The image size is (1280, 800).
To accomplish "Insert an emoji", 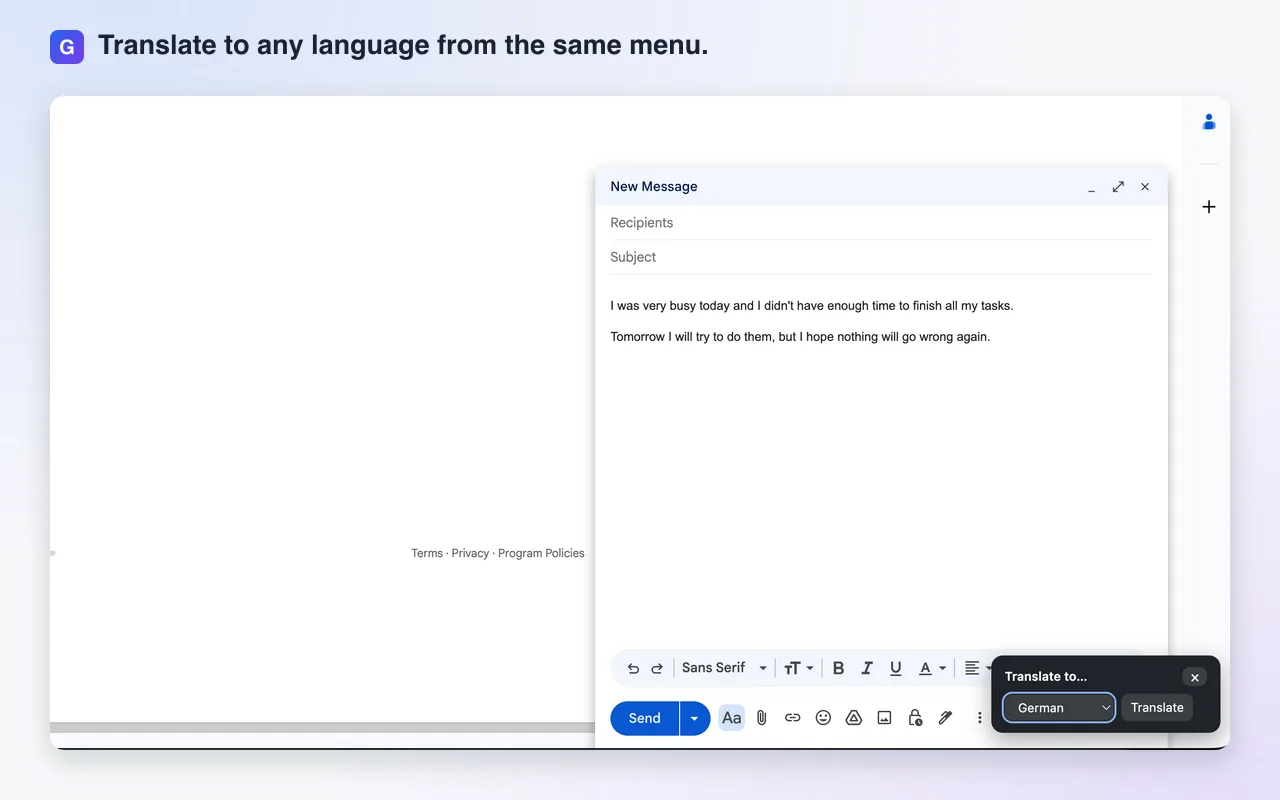I will (x=823, y=718).
